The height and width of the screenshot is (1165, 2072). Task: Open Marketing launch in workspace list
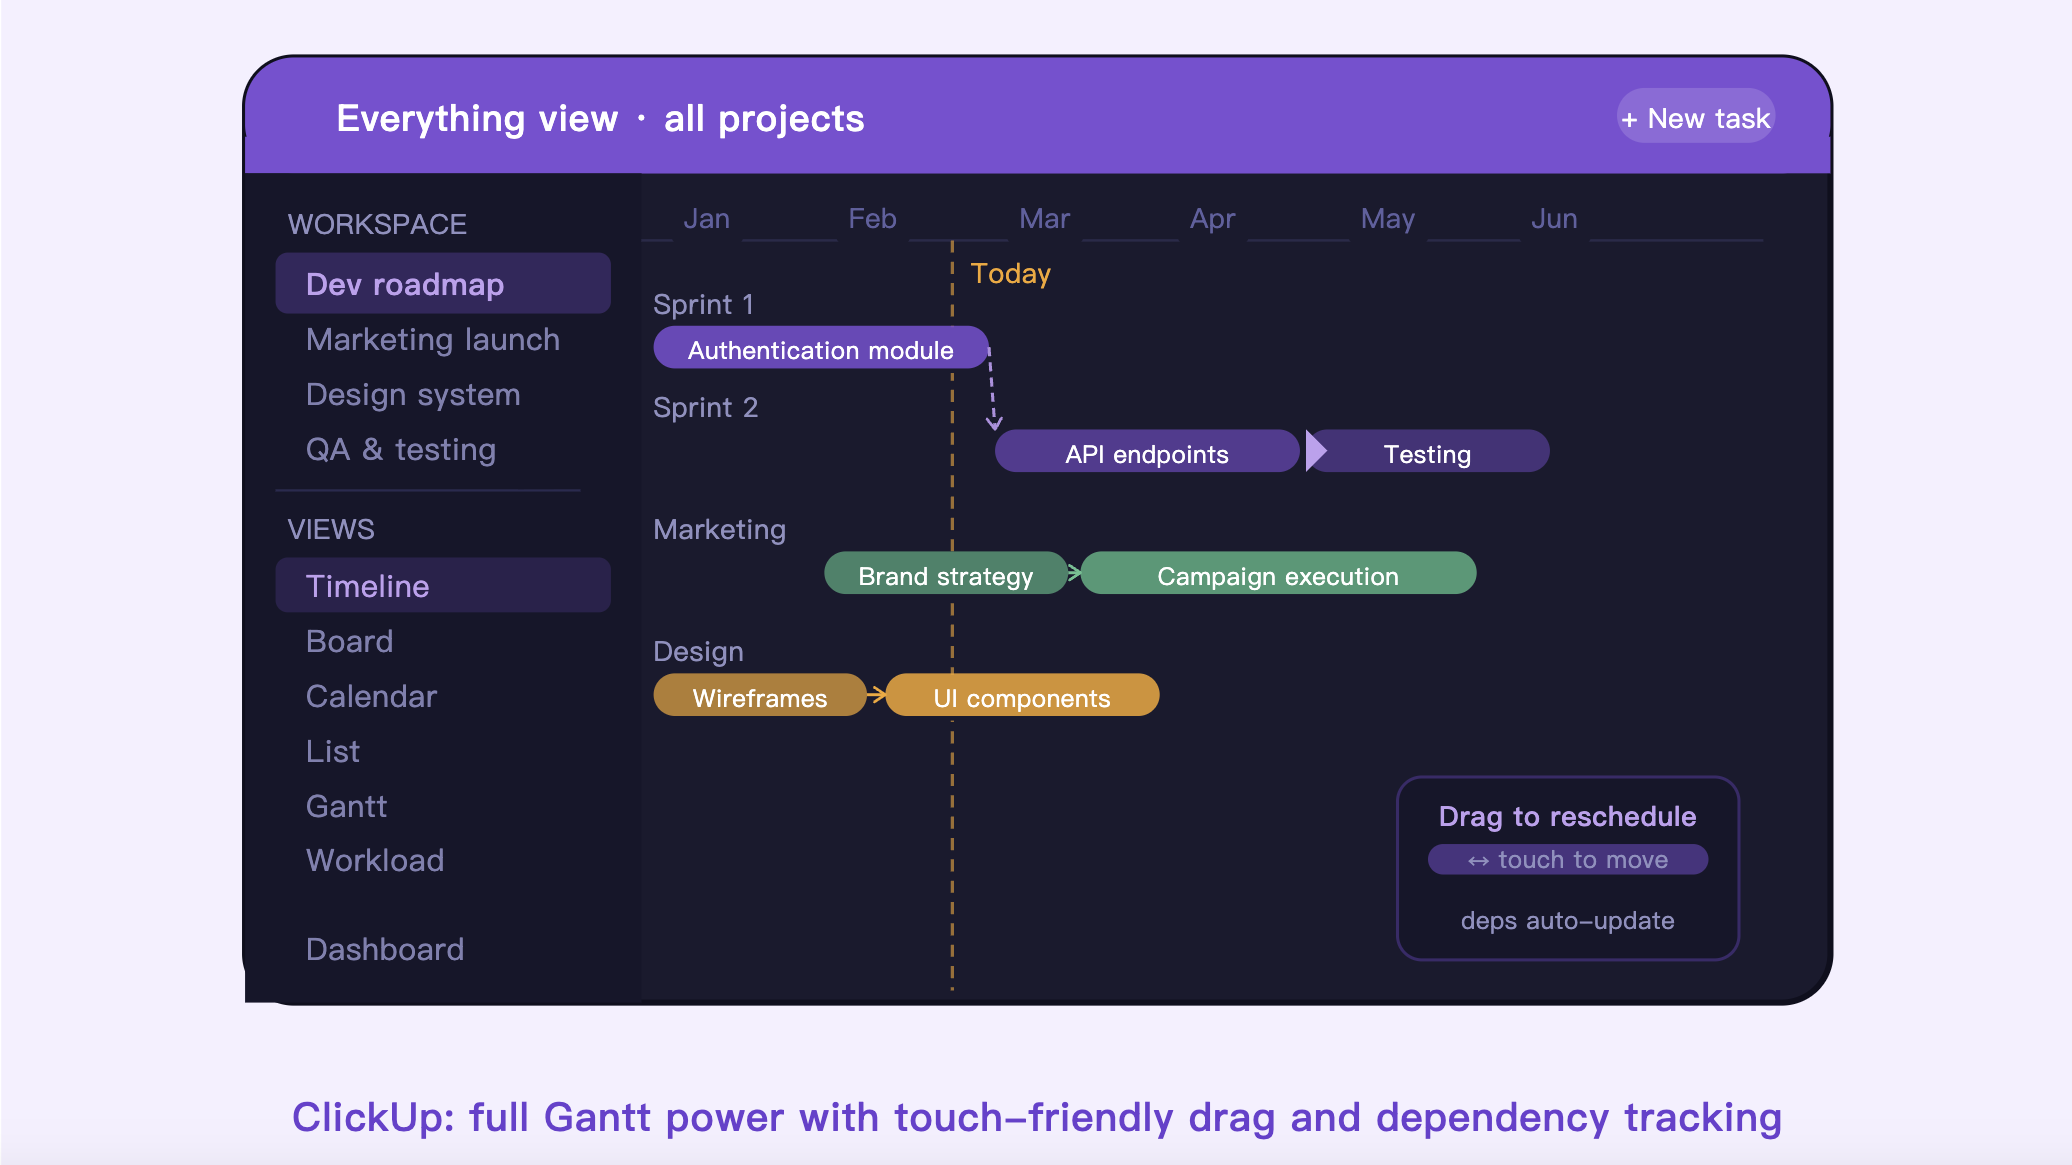[x=433, y=340]
